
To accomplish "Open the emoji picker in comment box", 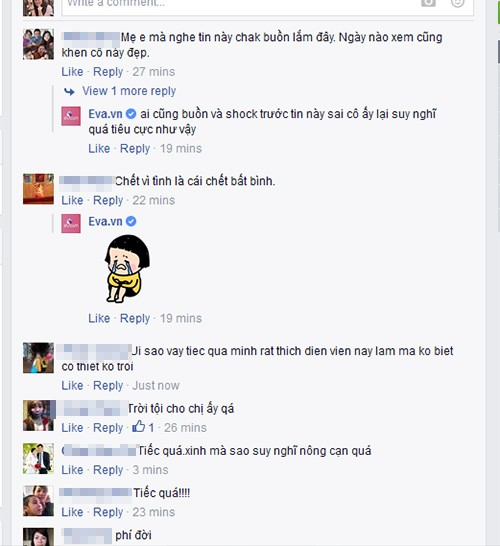I will pos(458,3).
